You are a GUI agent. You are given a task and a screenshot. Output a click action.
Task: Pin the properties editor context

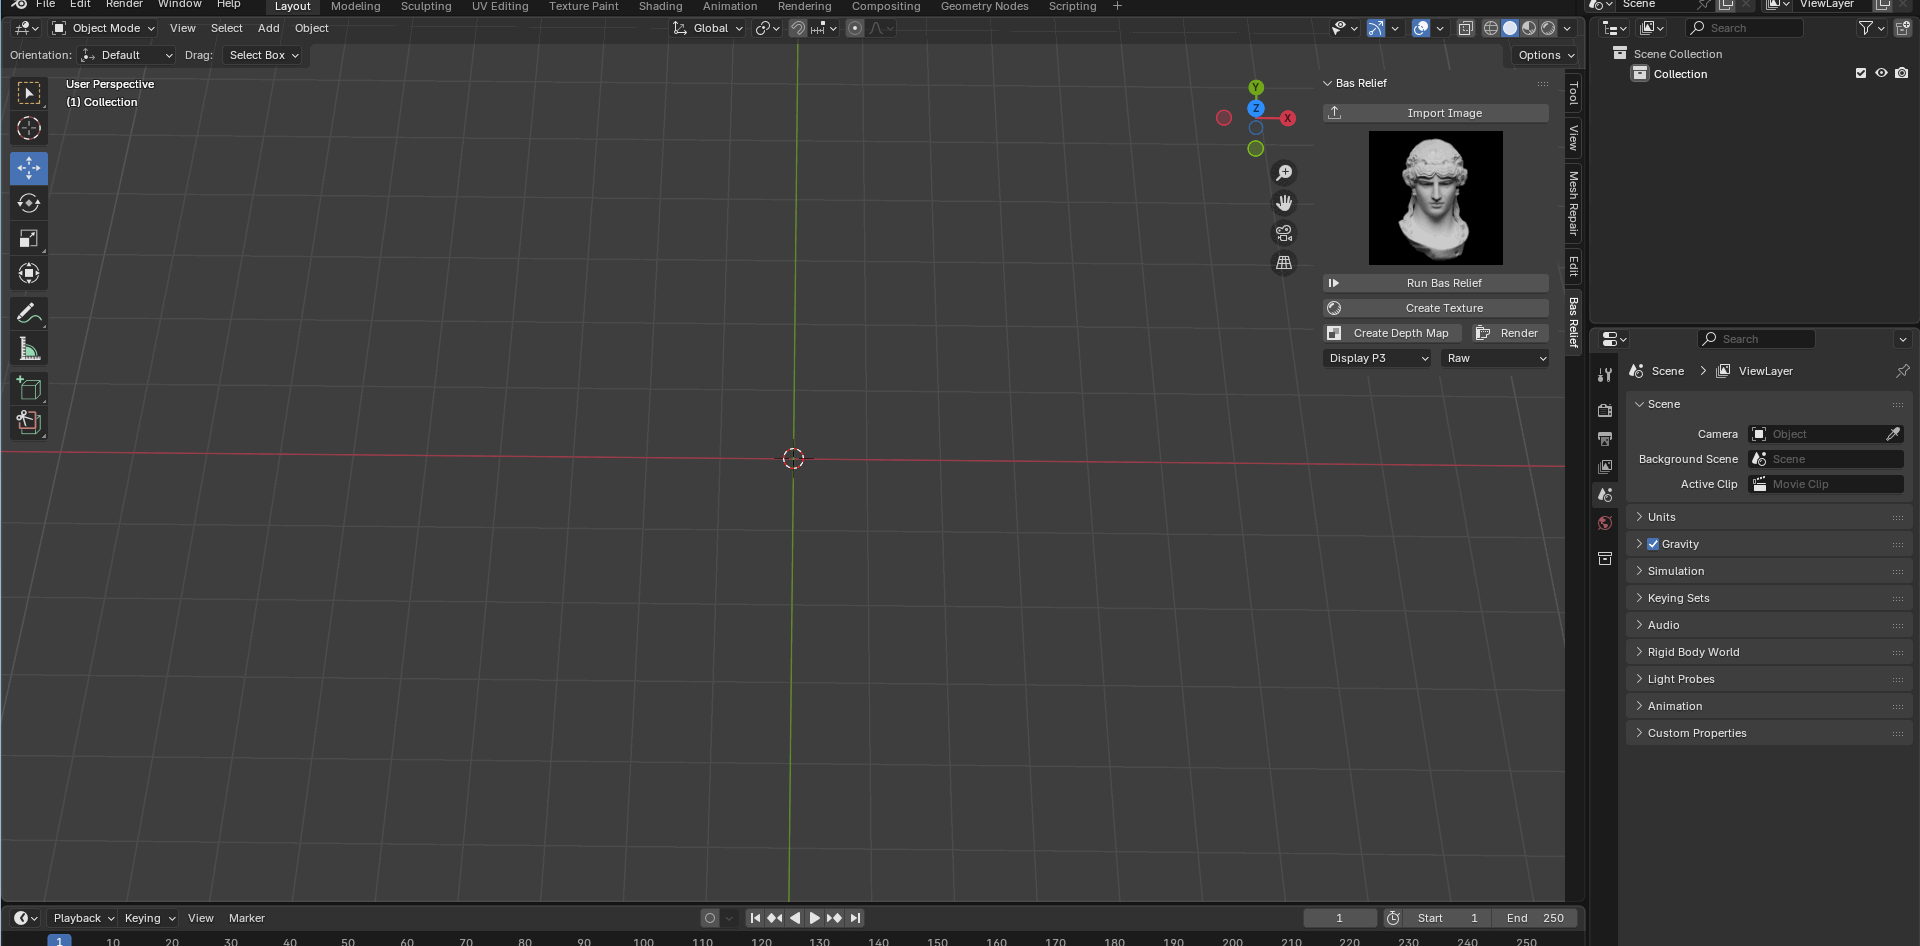coord(1902,371)
